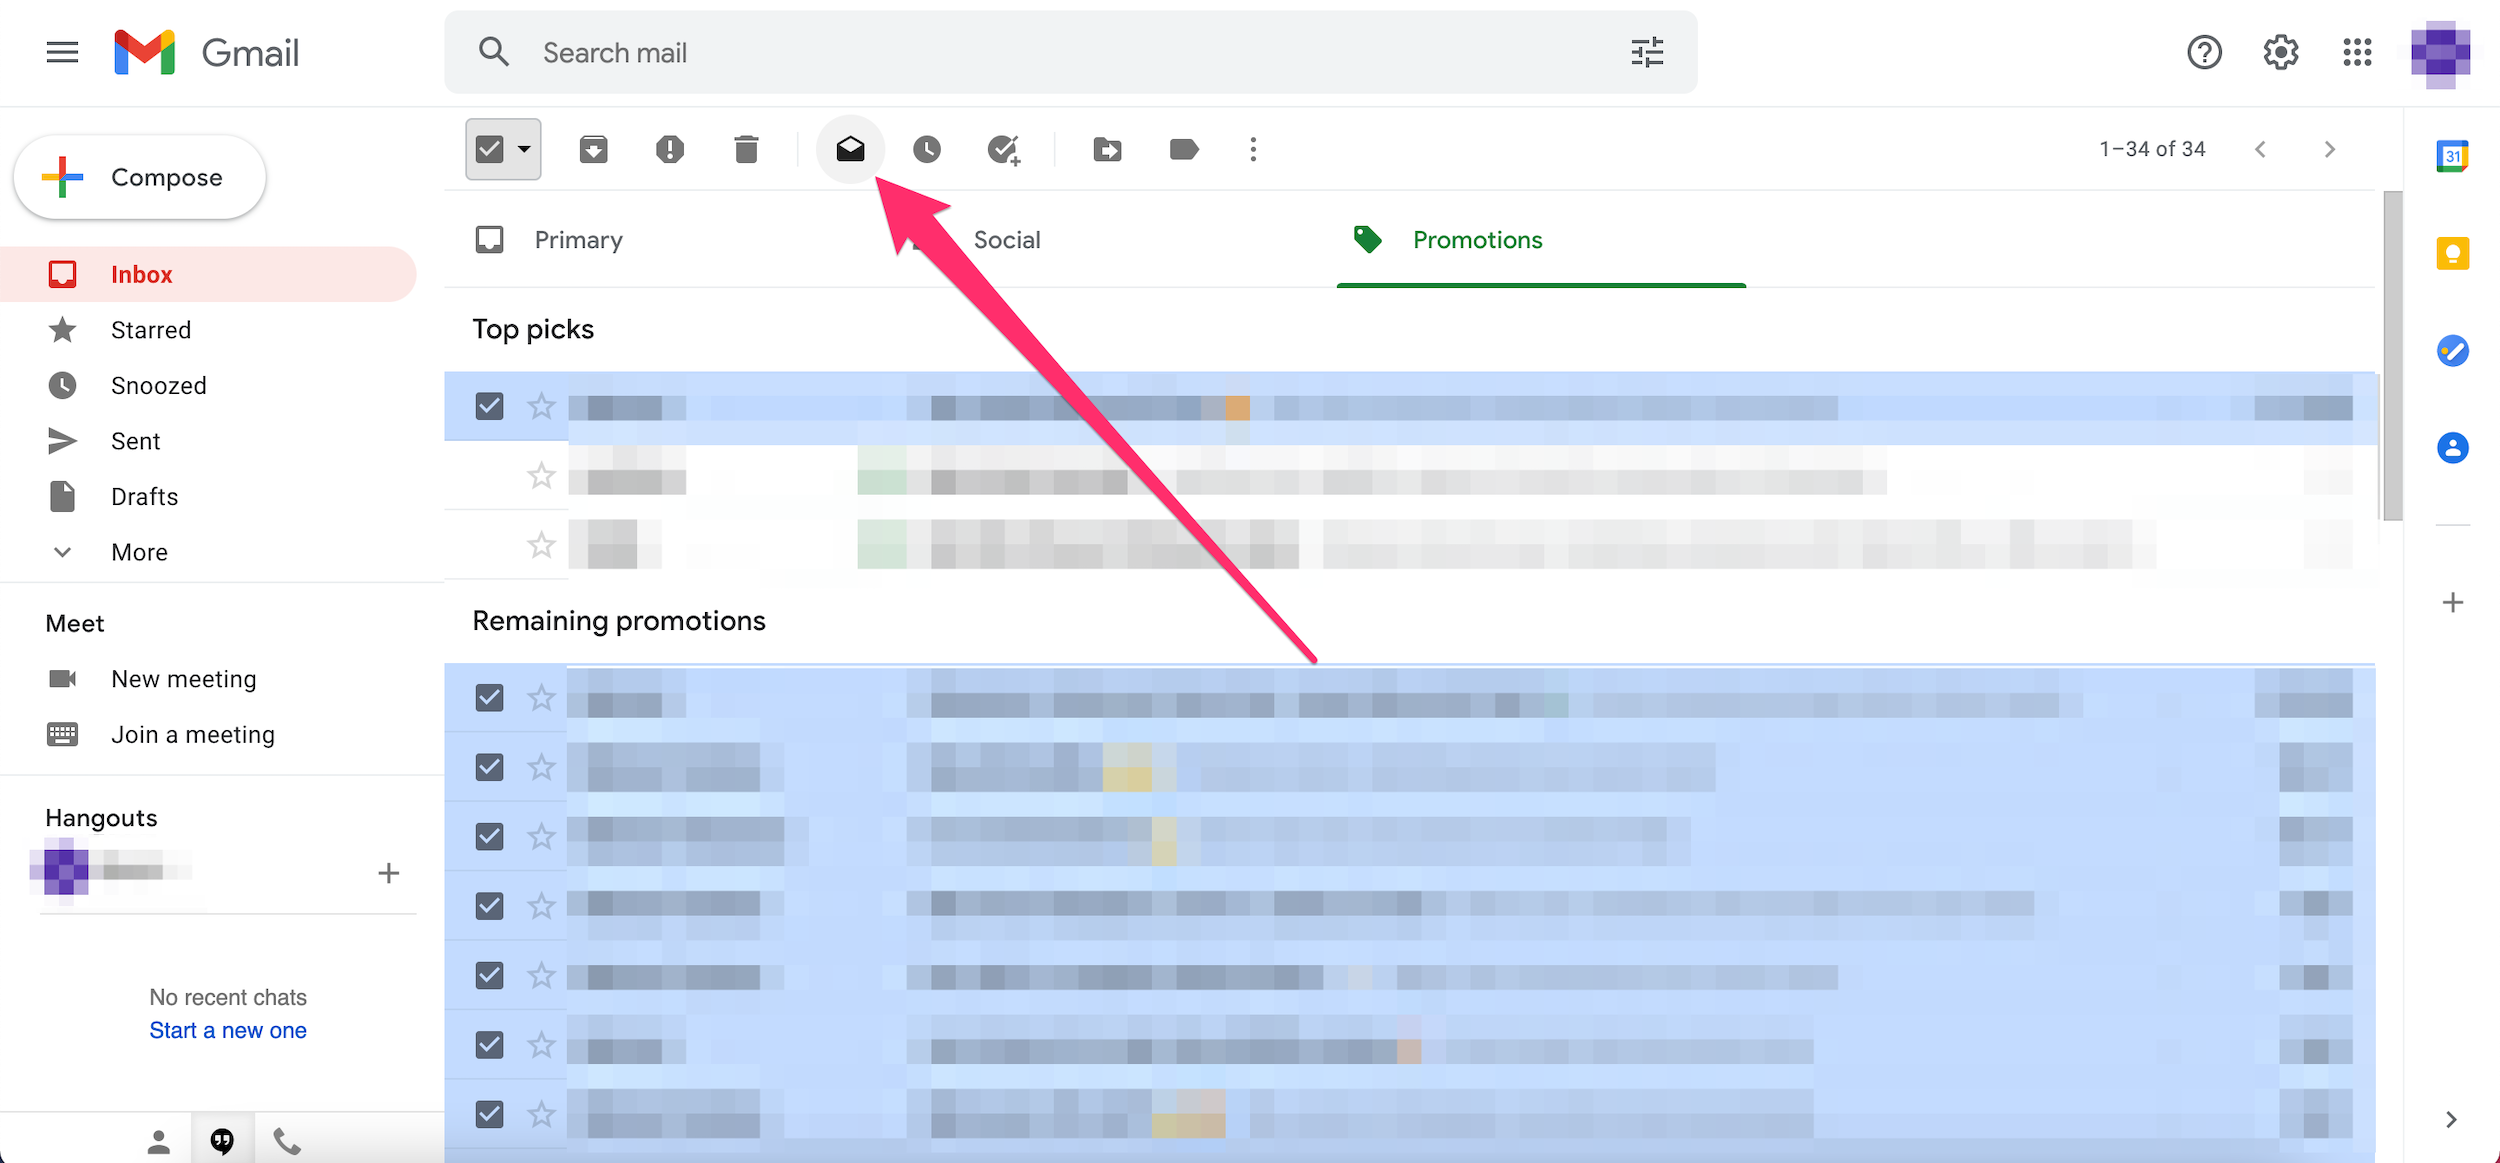This screenshot has width=2500, height=1163.
Task: Expand More items in left sidebar
Action: click(x=139, y=552)
